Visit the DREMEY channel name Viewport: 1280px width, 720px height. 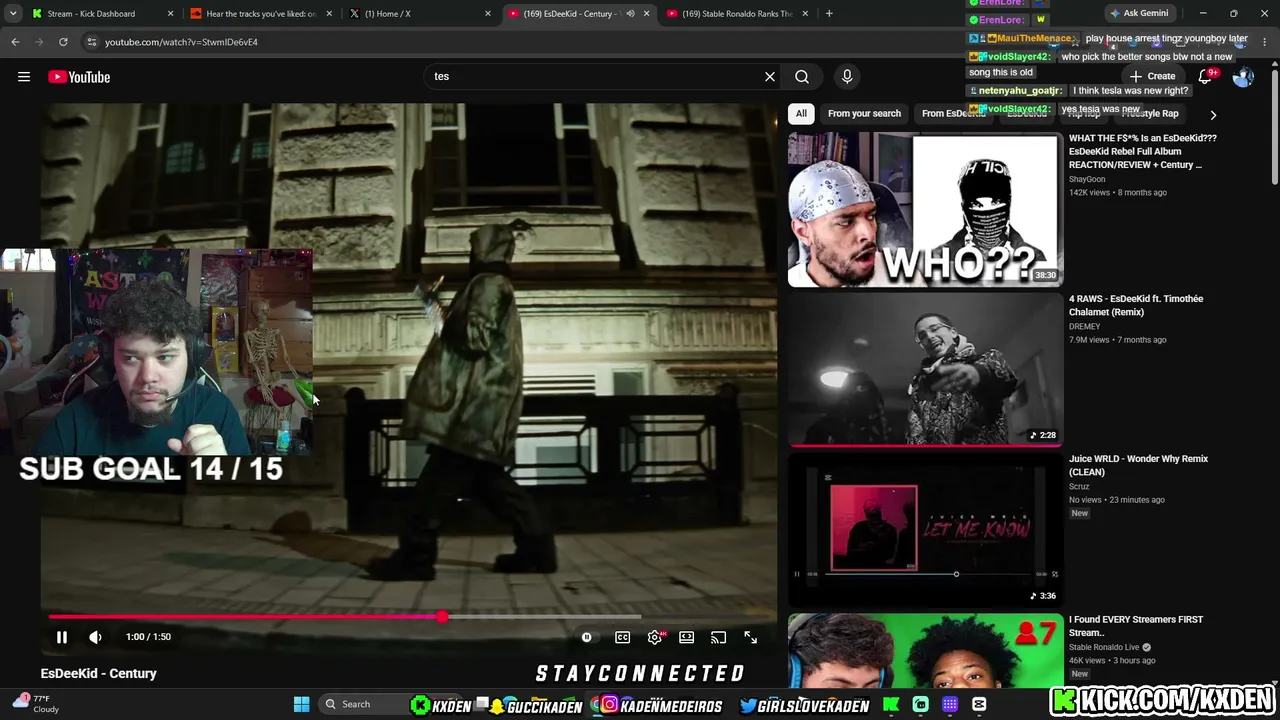pos(1084,327)
